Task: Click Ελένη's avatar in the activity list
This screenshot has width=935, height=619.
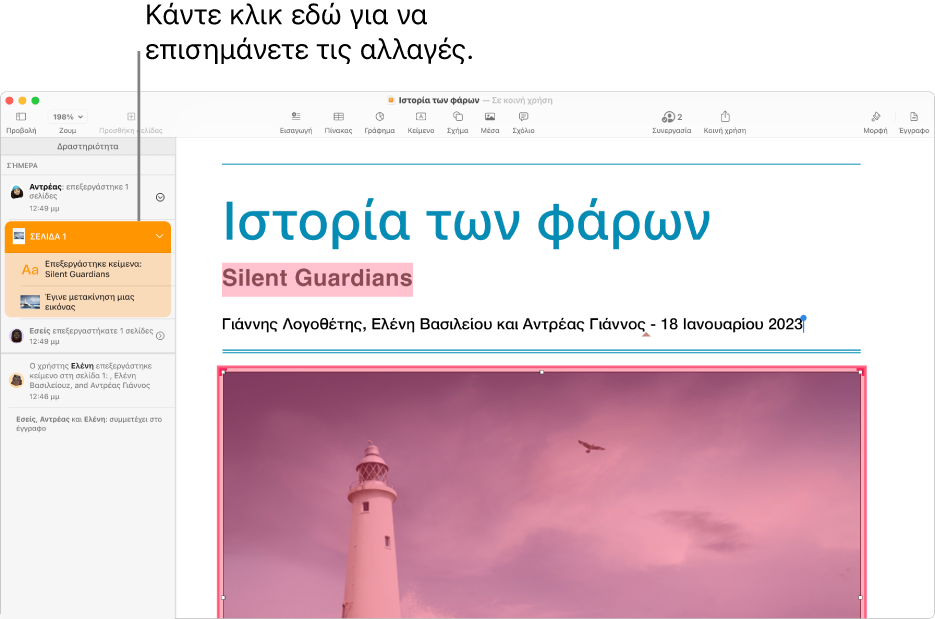Action: (x=17, y=380)
